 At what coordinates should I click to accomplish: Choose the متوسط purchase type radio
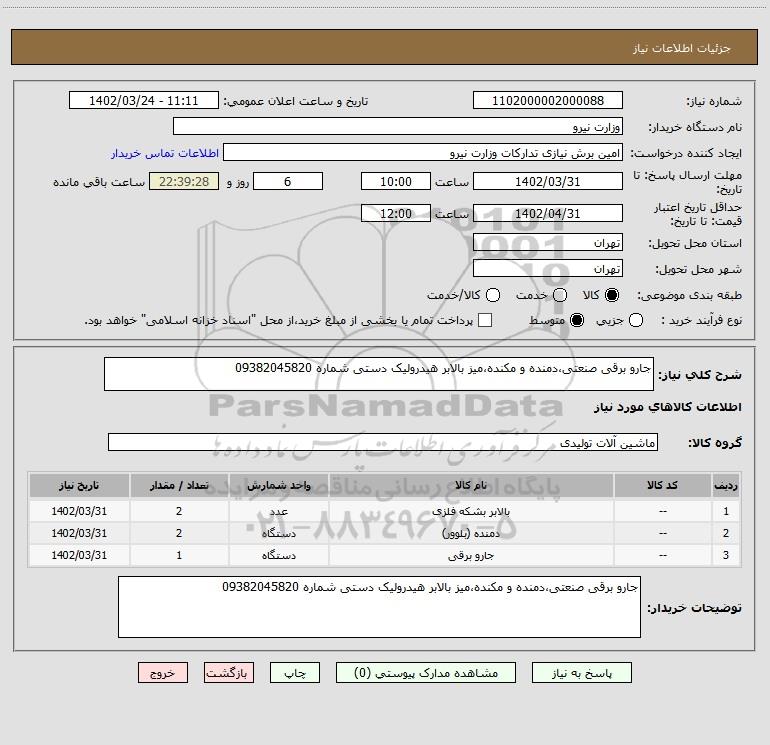[x=577, y=320]
